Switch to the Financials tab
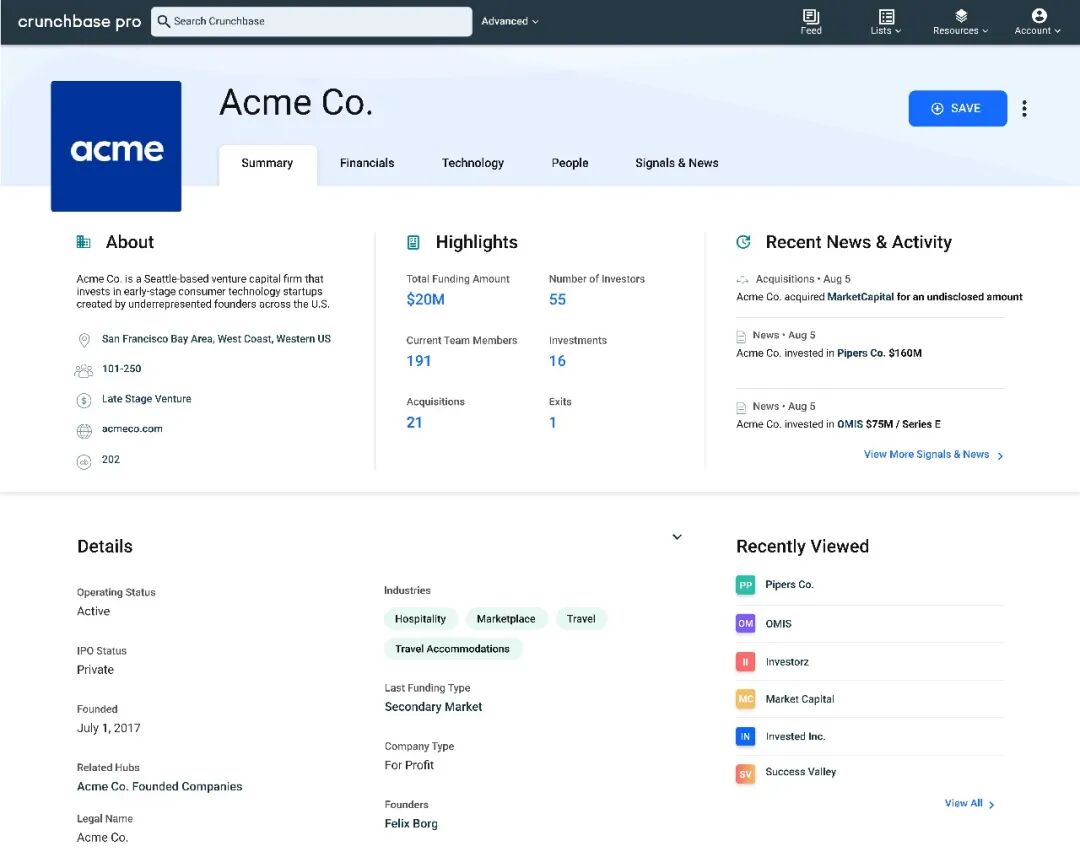Screen dimensions: 1080x857 pyautogui.click(x=367, y=163)
